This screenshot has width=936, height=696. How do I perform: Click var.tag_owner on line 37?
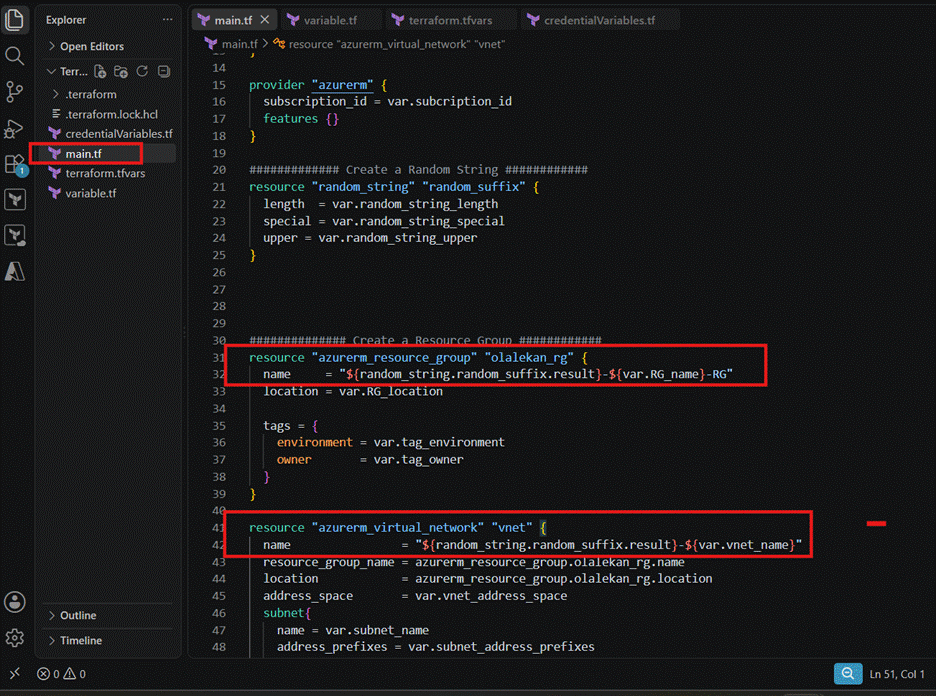click(418, 460)
